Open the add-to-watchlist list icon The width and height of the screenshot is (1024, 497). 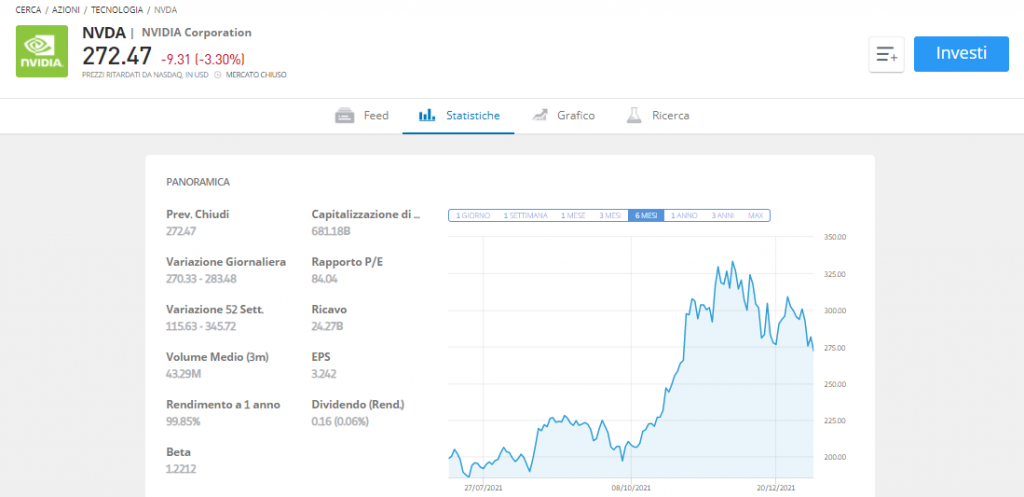(x=886, y=54)
